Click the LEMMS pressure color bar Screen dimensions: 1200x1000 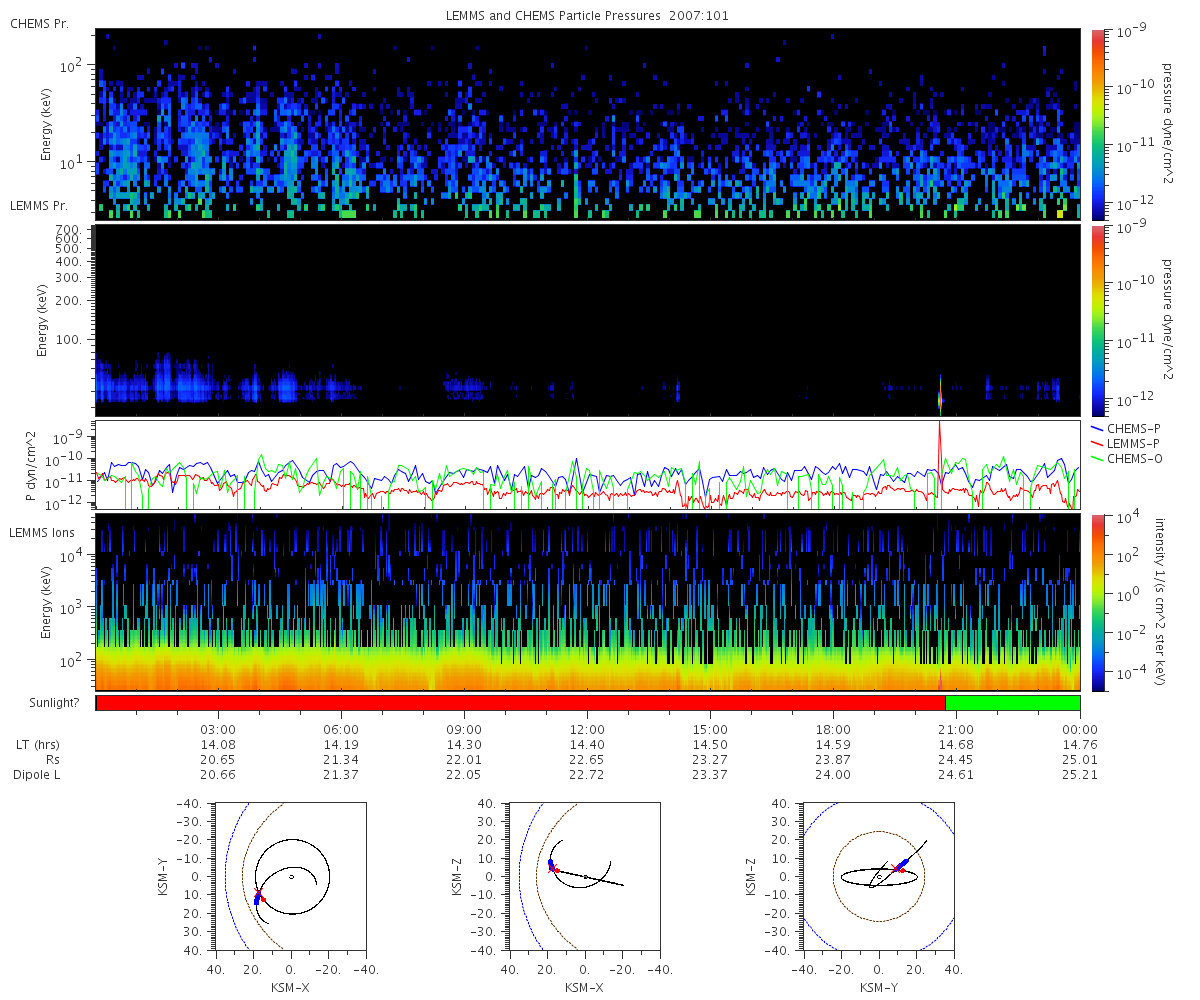point(1098,320)
